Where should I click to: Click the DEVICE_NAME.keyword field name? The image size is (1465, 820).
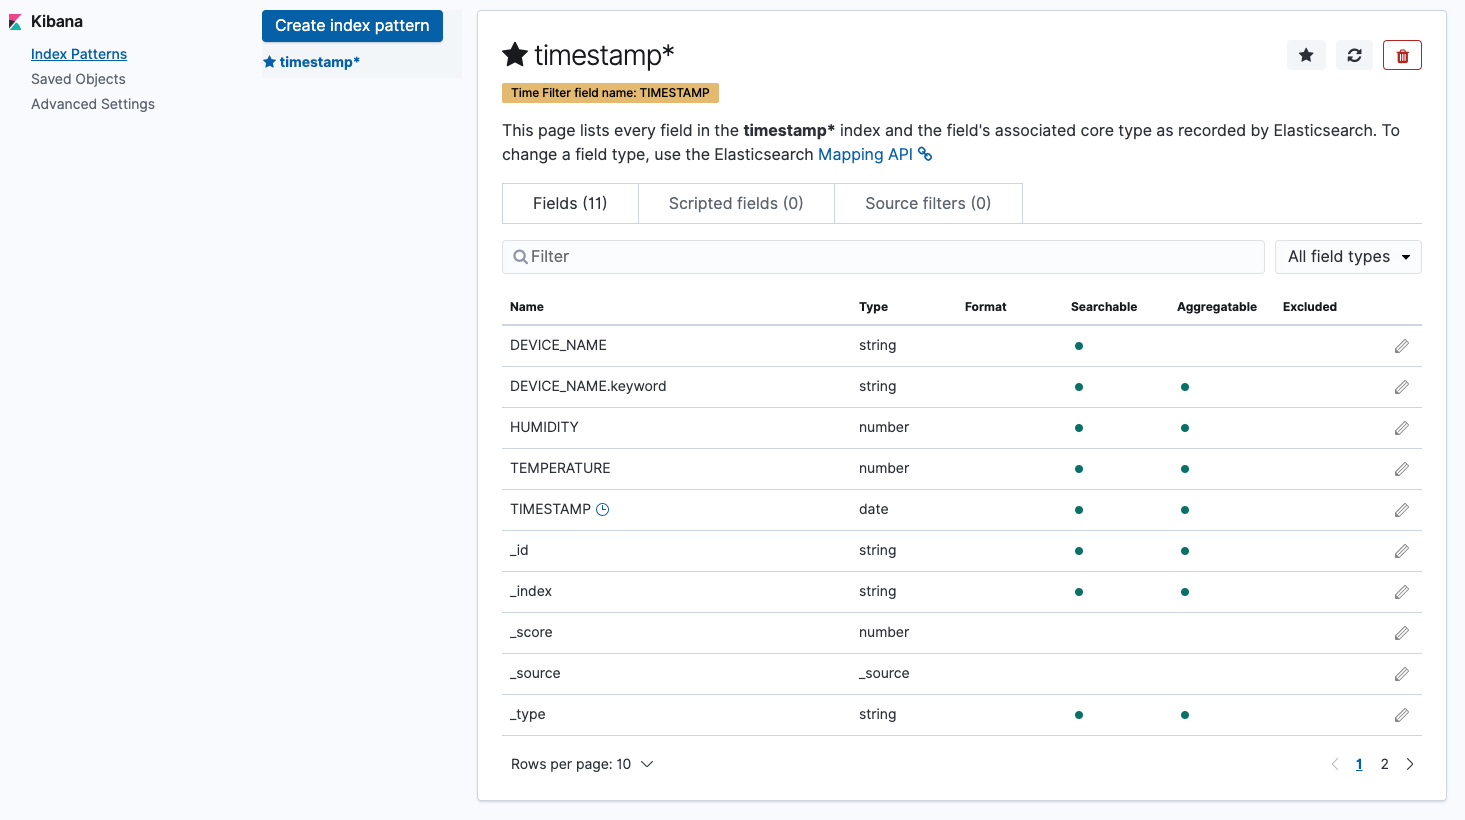point(588,386)
